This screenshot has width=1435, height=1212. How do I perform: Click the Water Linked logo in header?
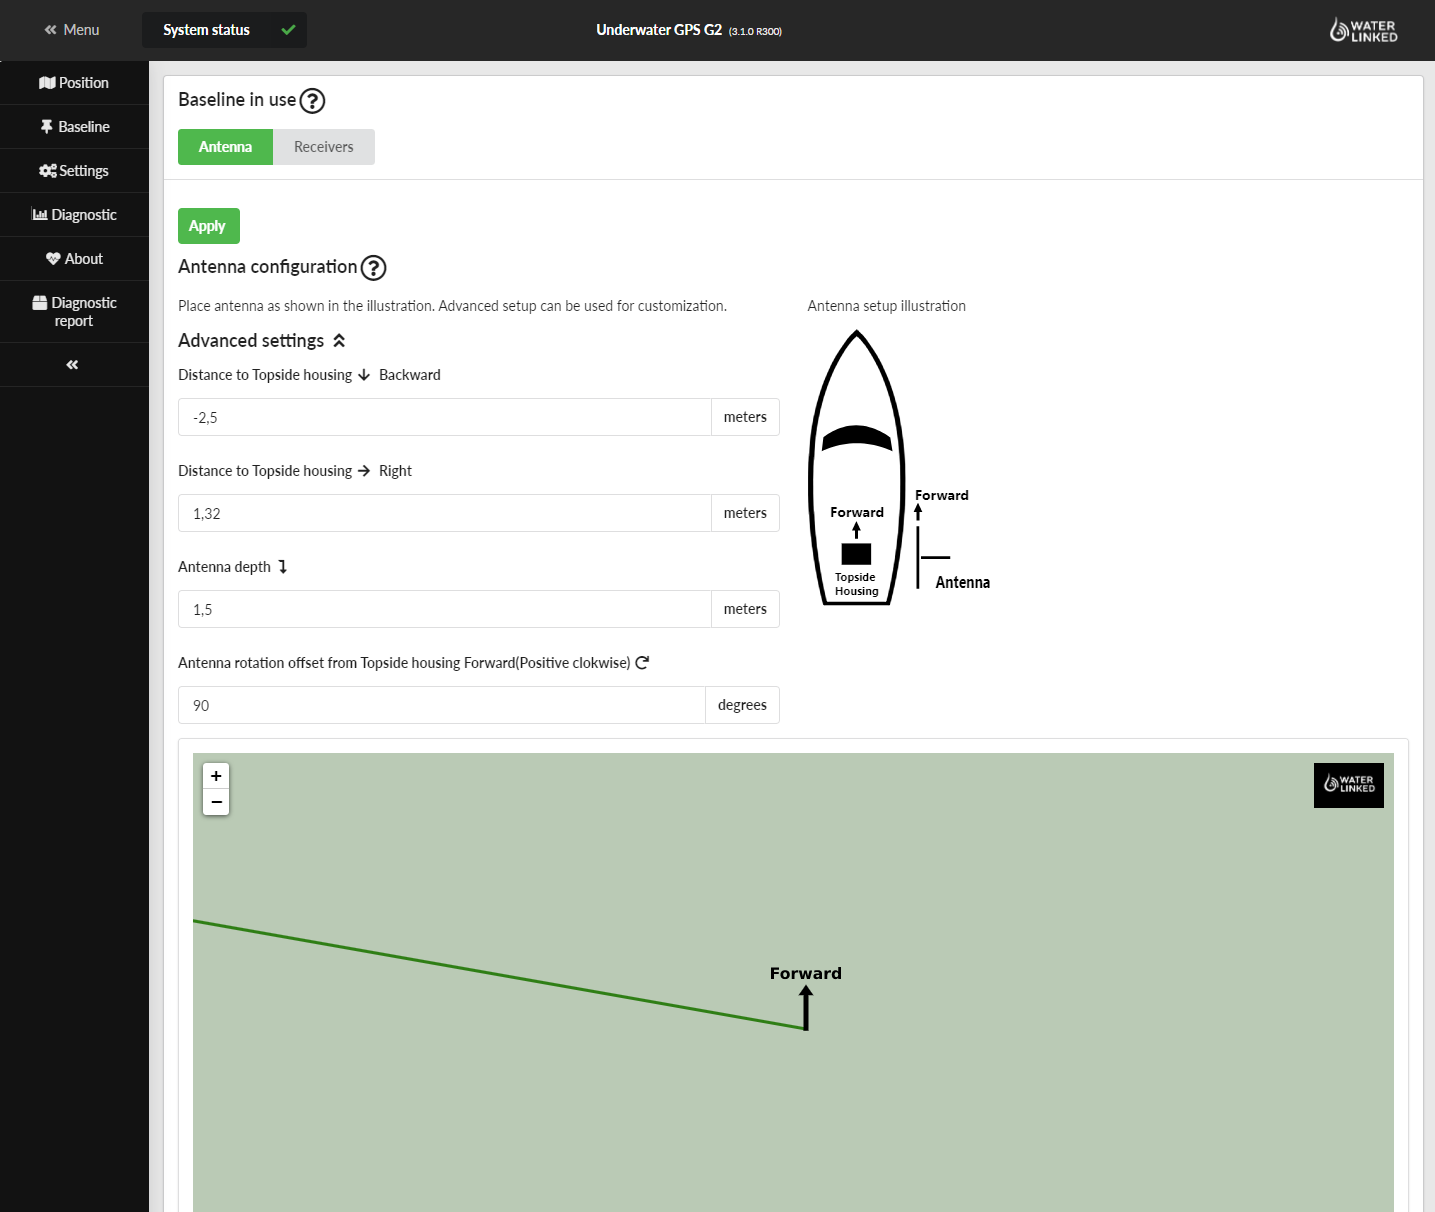(x=1363, y=30)
